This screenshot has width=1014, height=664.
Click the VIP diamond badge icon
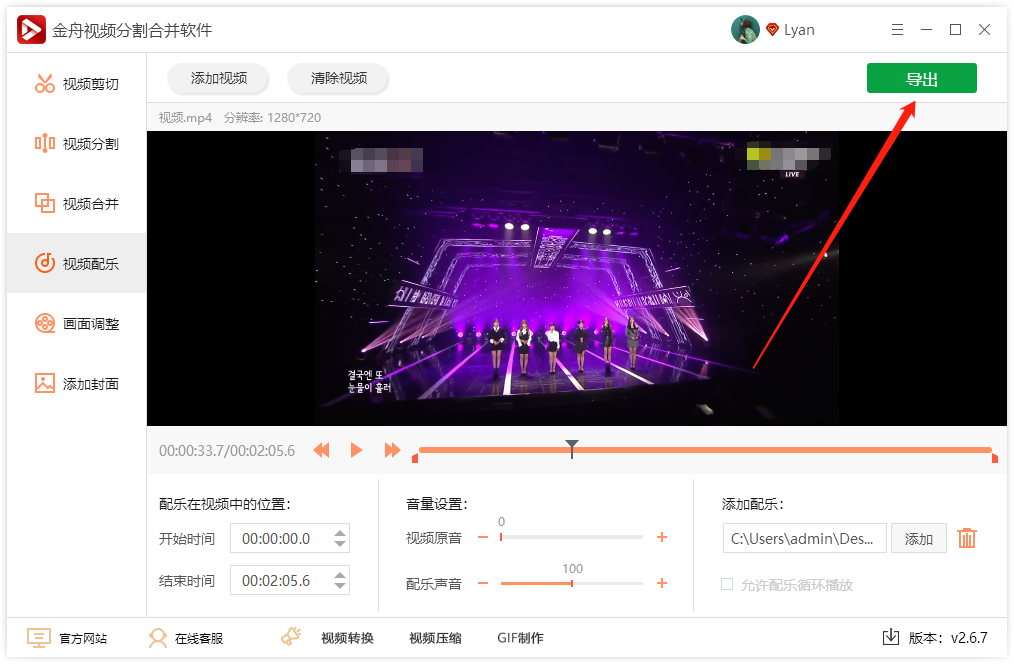click(x=772, y=30)
